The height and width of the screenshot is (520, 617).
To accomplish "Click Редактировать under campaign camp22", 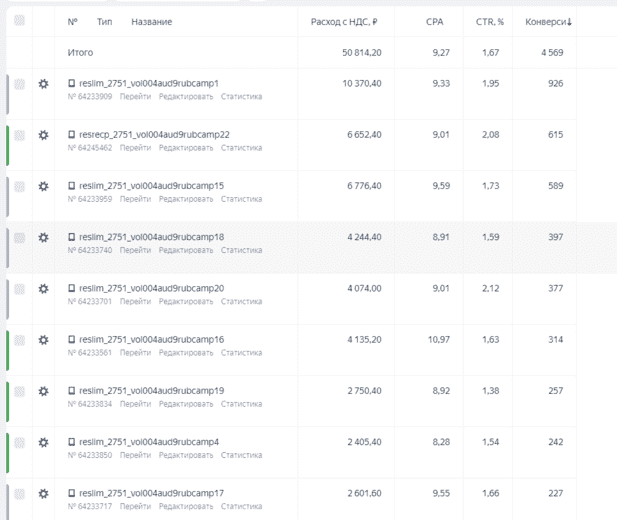I will pyautogui.click(x=186, y=148).
